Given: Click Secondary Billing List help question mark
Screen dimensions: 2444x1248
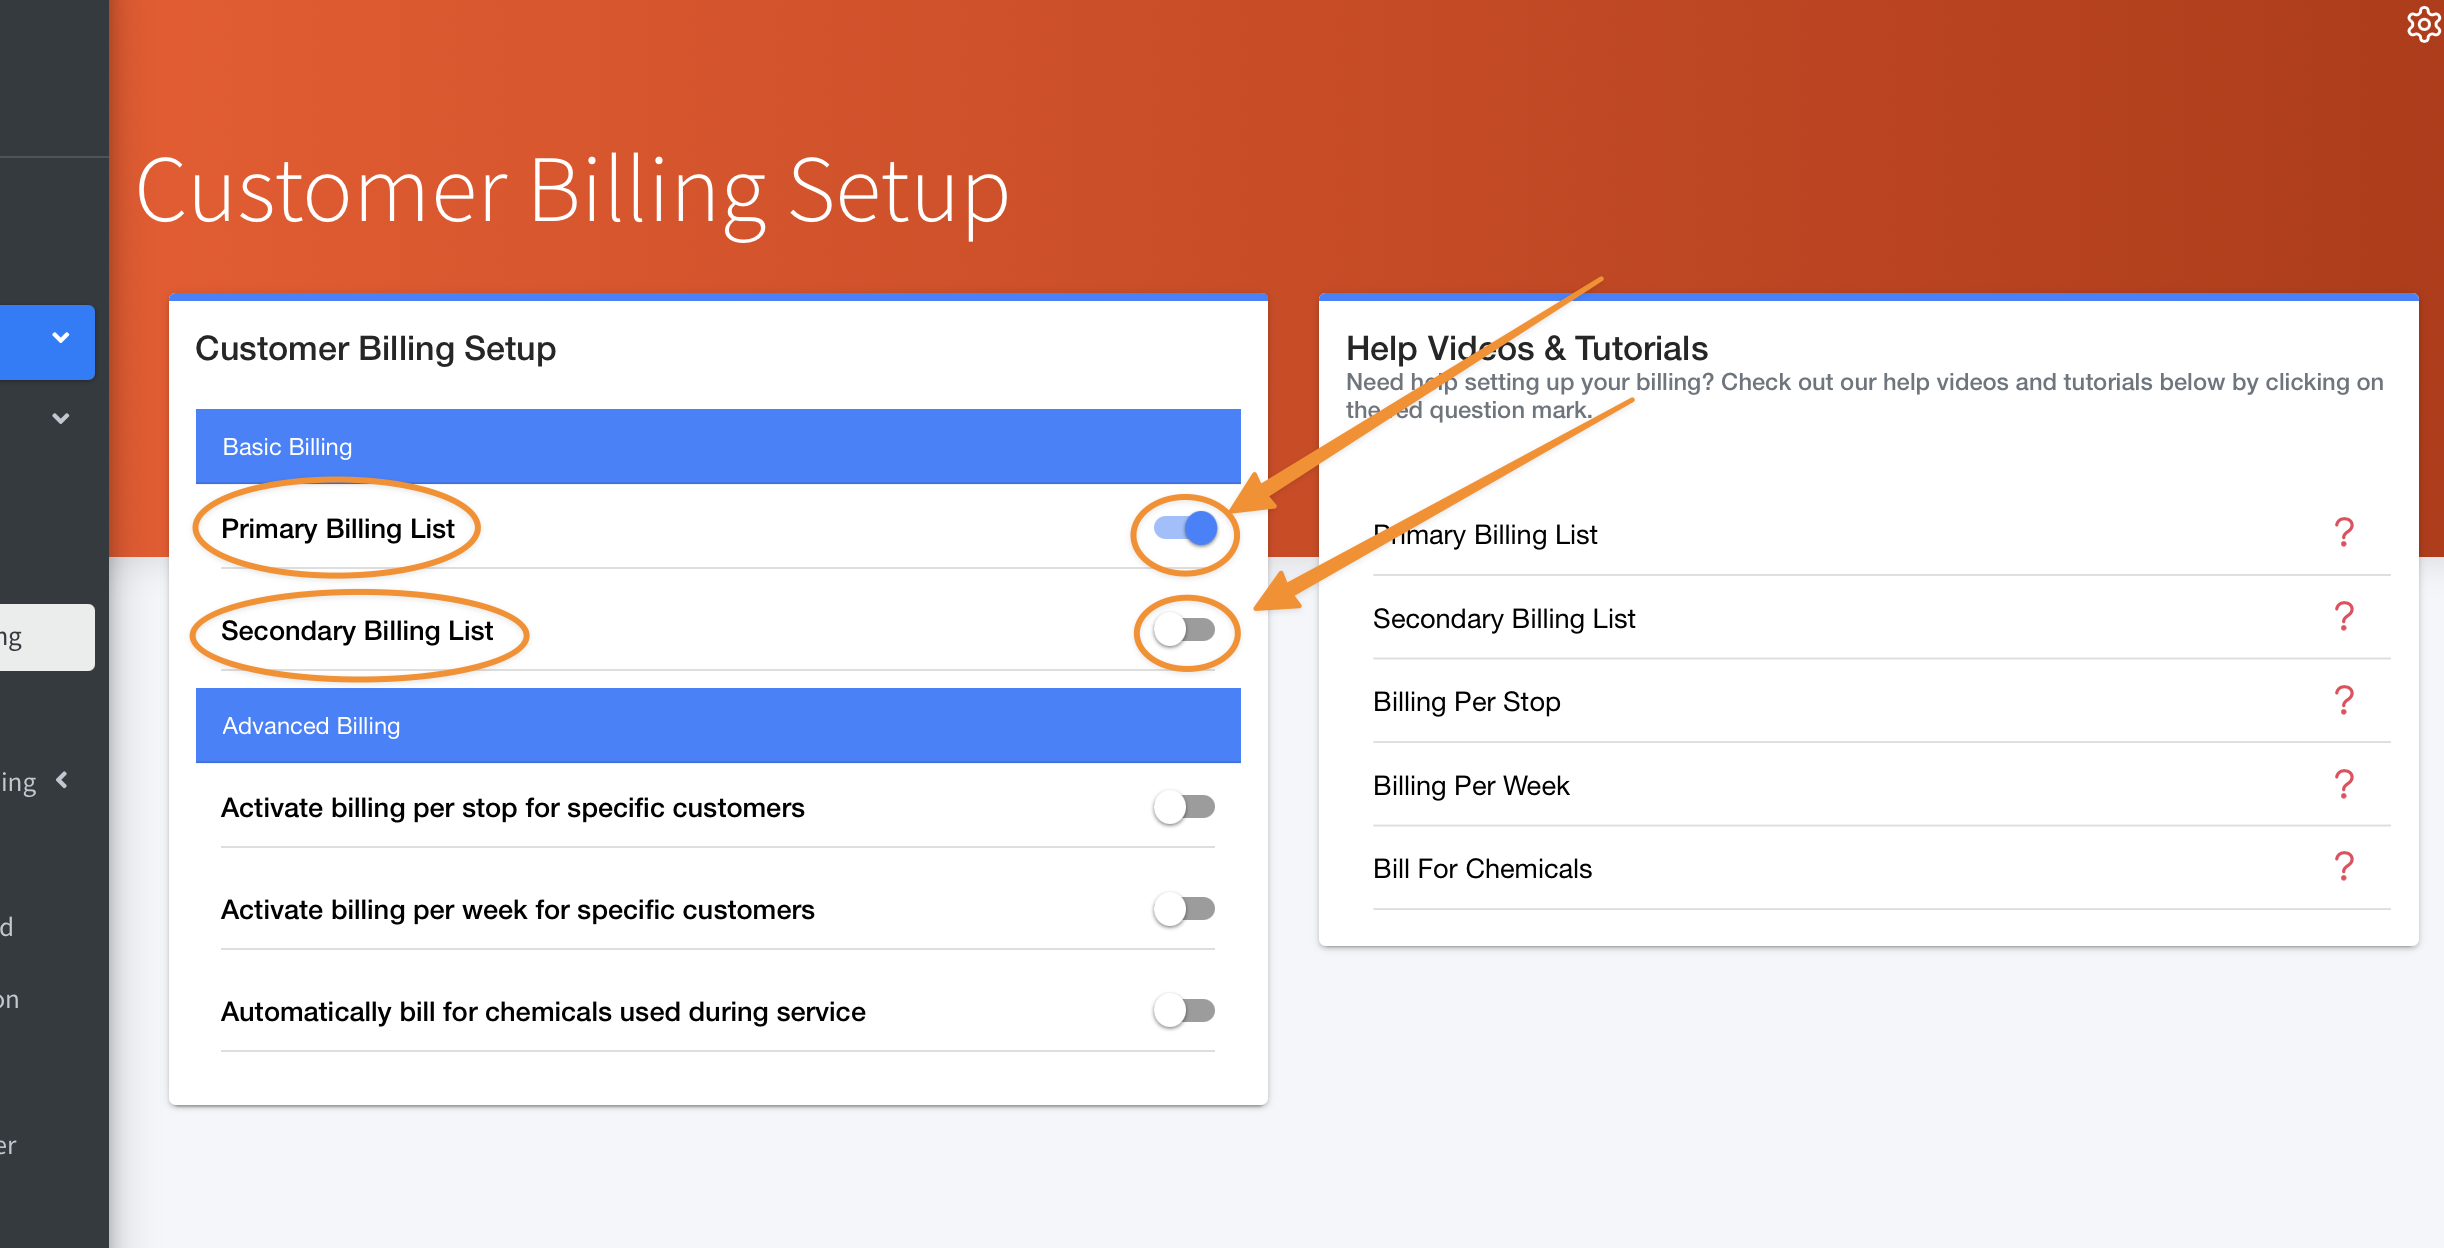Looking at the screenshot, I should [2343, 616].
